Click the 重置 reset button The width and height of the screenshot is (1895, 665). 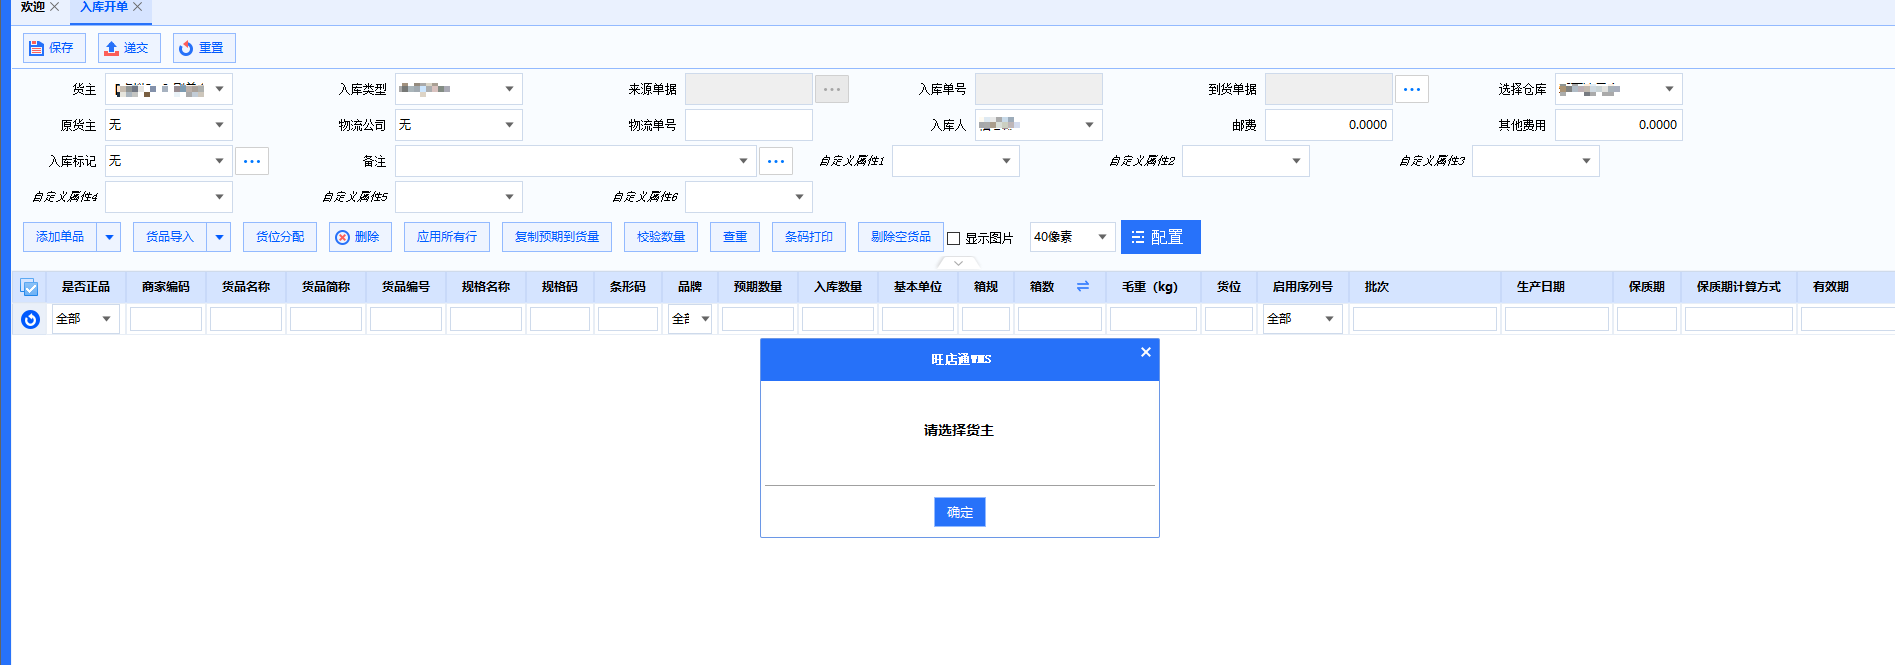point(204,48)
